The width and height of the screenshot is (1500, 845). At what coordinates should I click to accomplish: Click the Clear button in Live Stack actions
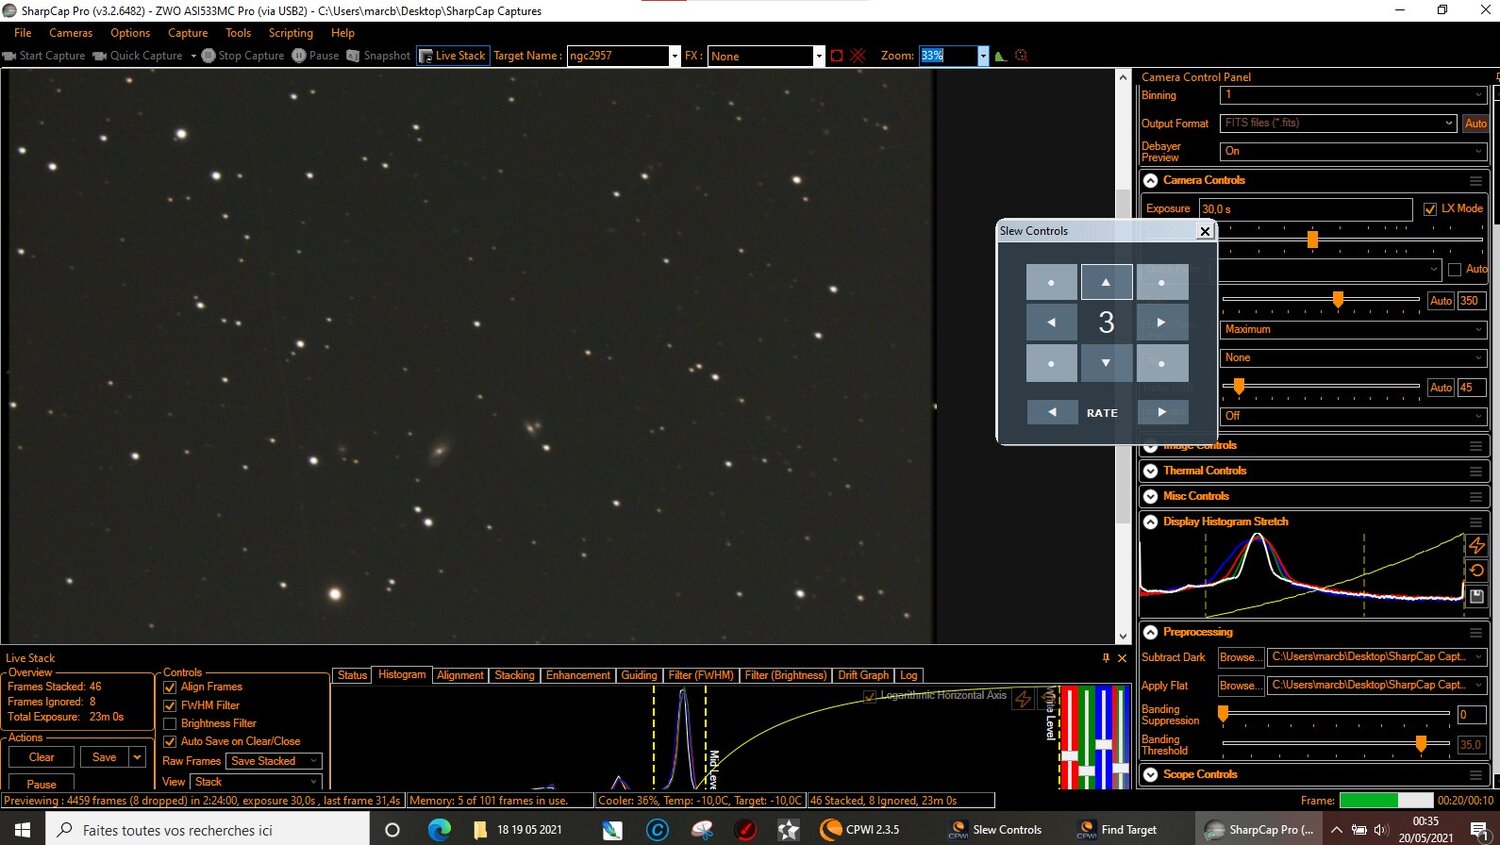tap(39, 757)
